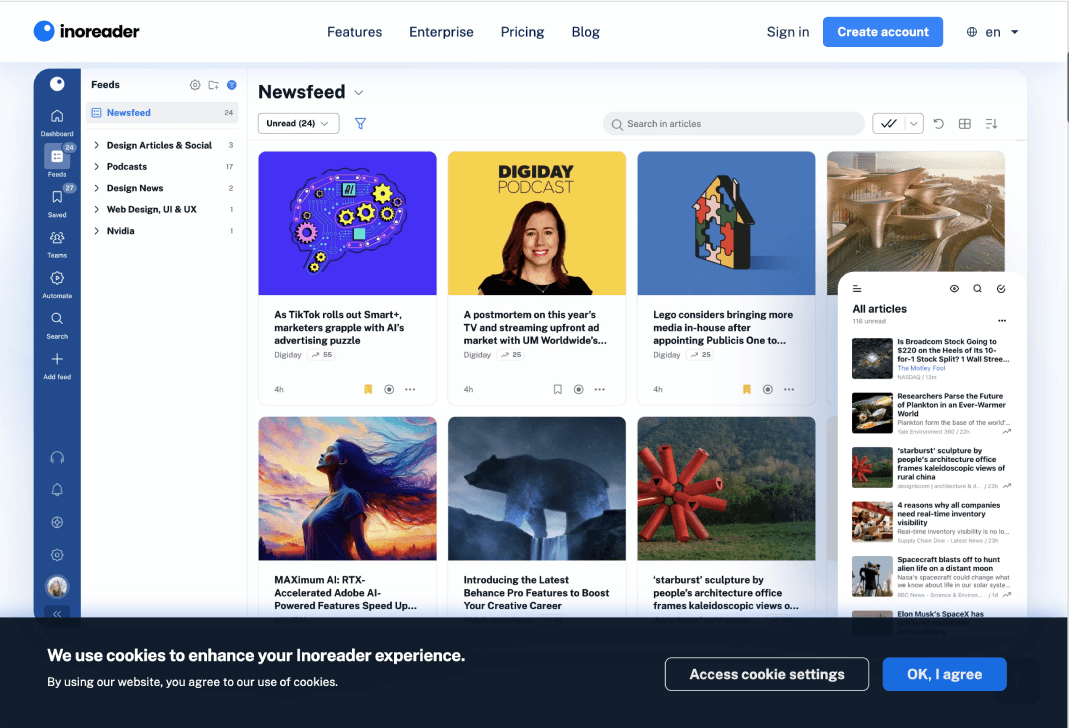Viewport: 1069px width, 728px height.
Task: Open the Dashboard sidebar icon
Action: tap(57, 116)
